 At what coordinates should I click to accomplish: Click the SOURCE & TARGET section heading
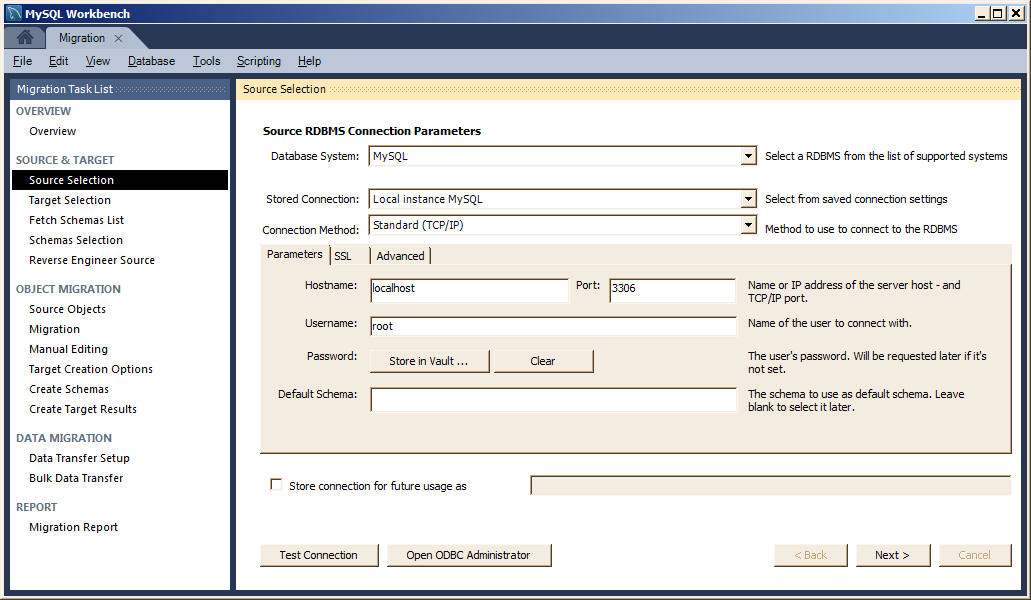(x=64, y=160)
